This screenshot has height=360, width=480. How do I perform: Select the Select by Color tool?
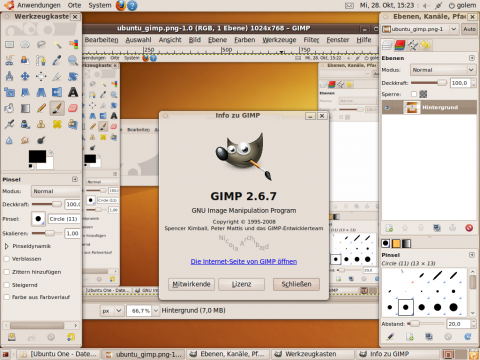coord(73,44)
